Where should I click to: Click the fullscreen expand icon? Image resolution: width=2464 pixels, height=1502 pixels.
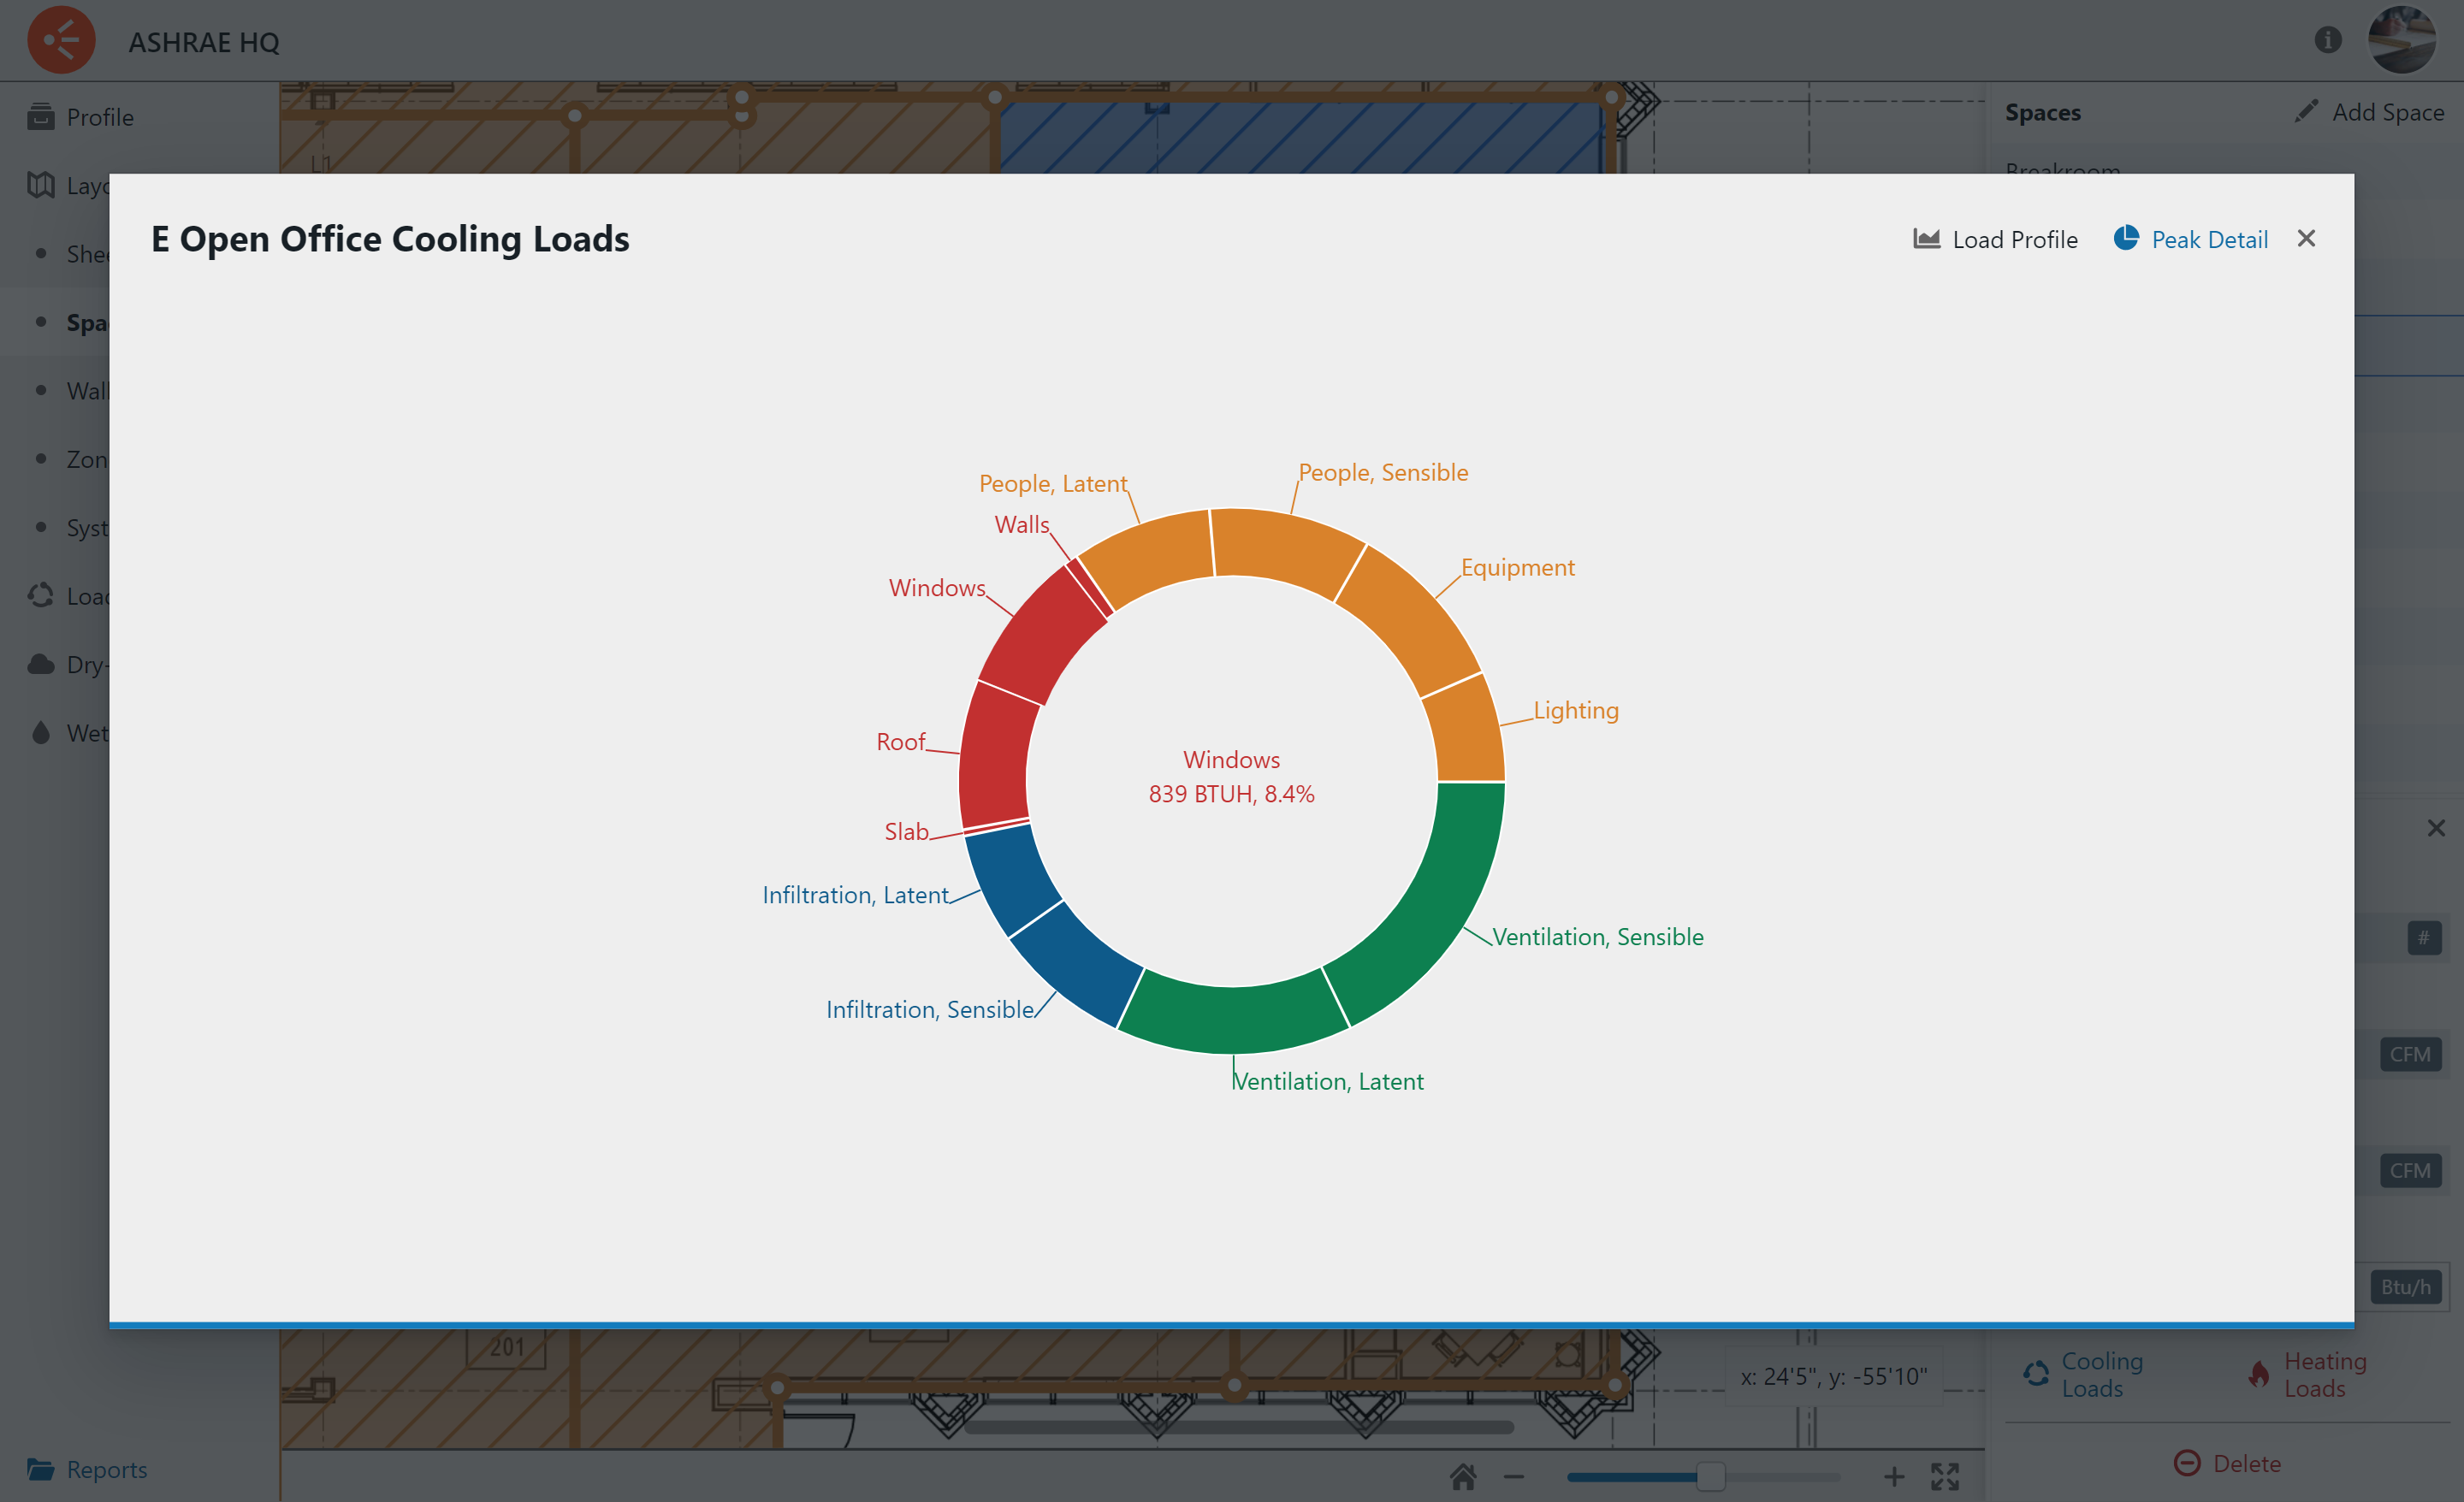pos(1945,1476)
